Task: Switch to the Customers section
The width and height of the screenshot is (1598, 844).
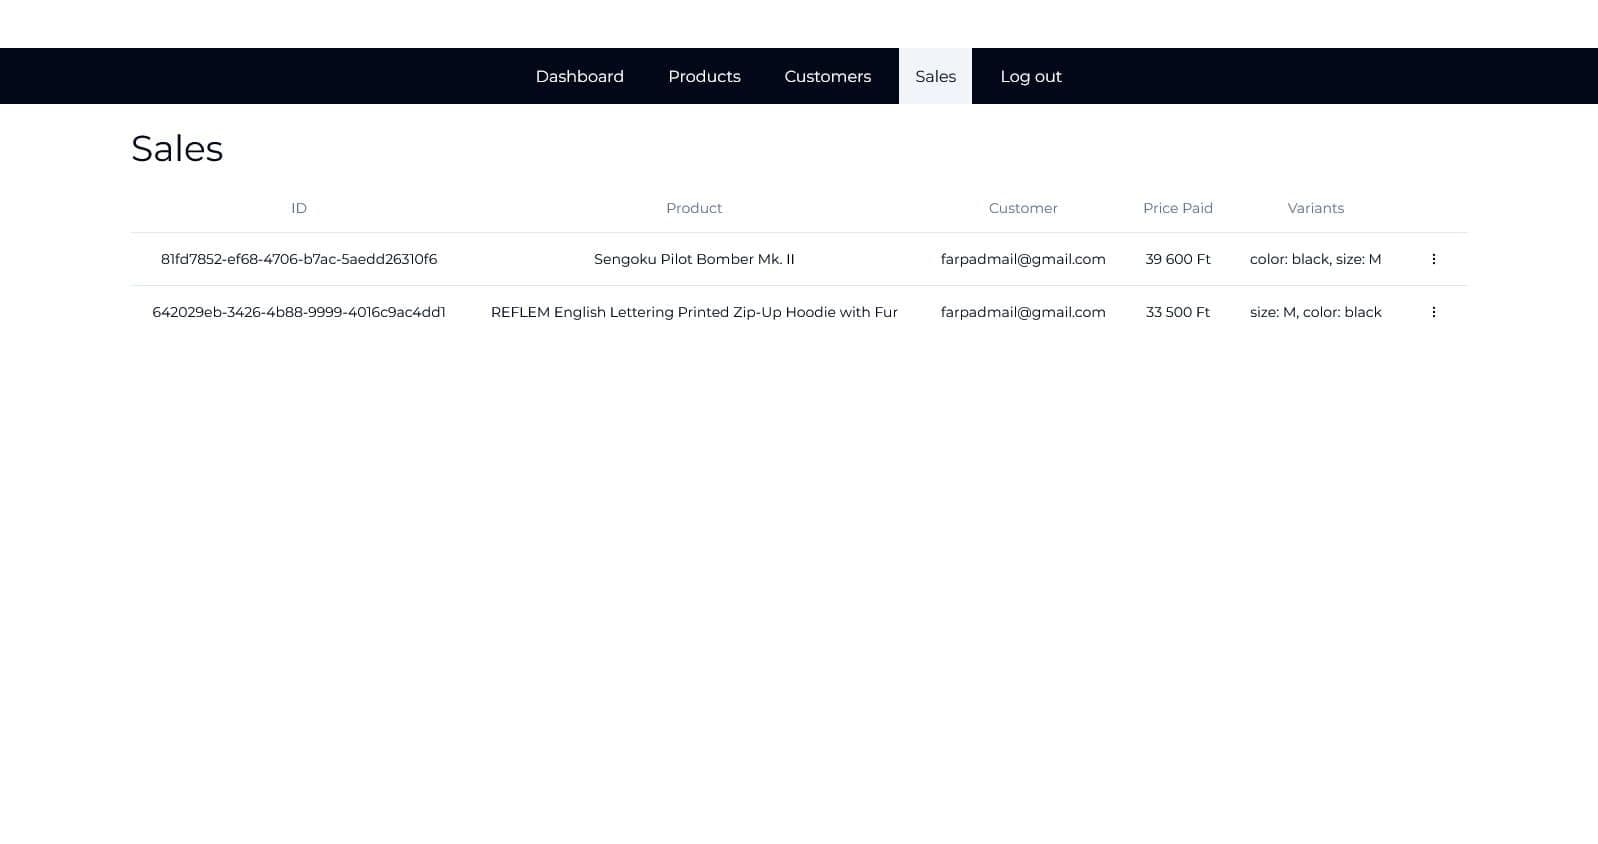Action: (x=827, y=76)
